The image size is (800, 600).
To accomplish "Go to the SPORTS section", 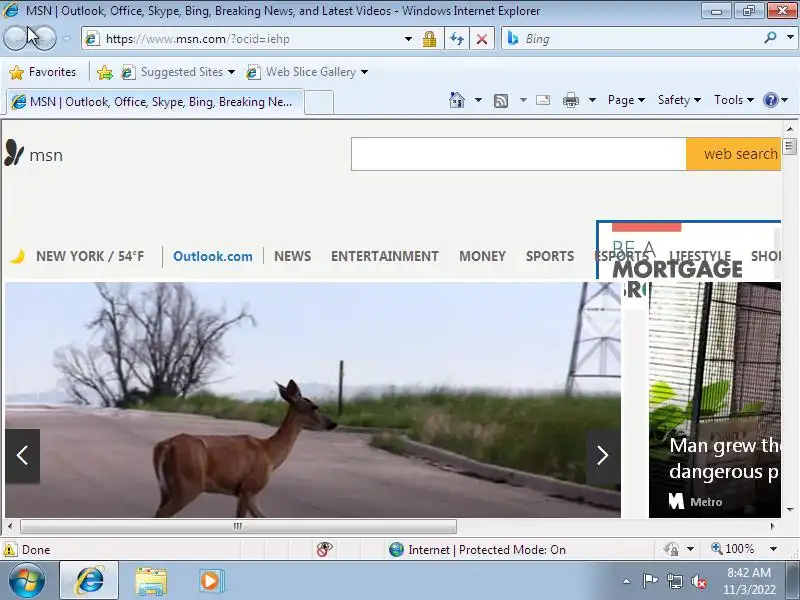I will click(550, 256).
